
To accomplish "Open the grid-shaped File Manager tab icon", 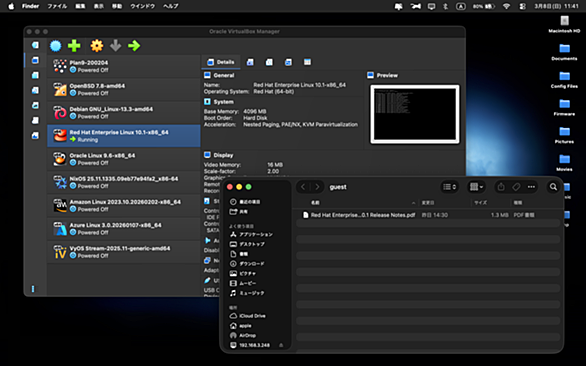I will tap(307, 62).
